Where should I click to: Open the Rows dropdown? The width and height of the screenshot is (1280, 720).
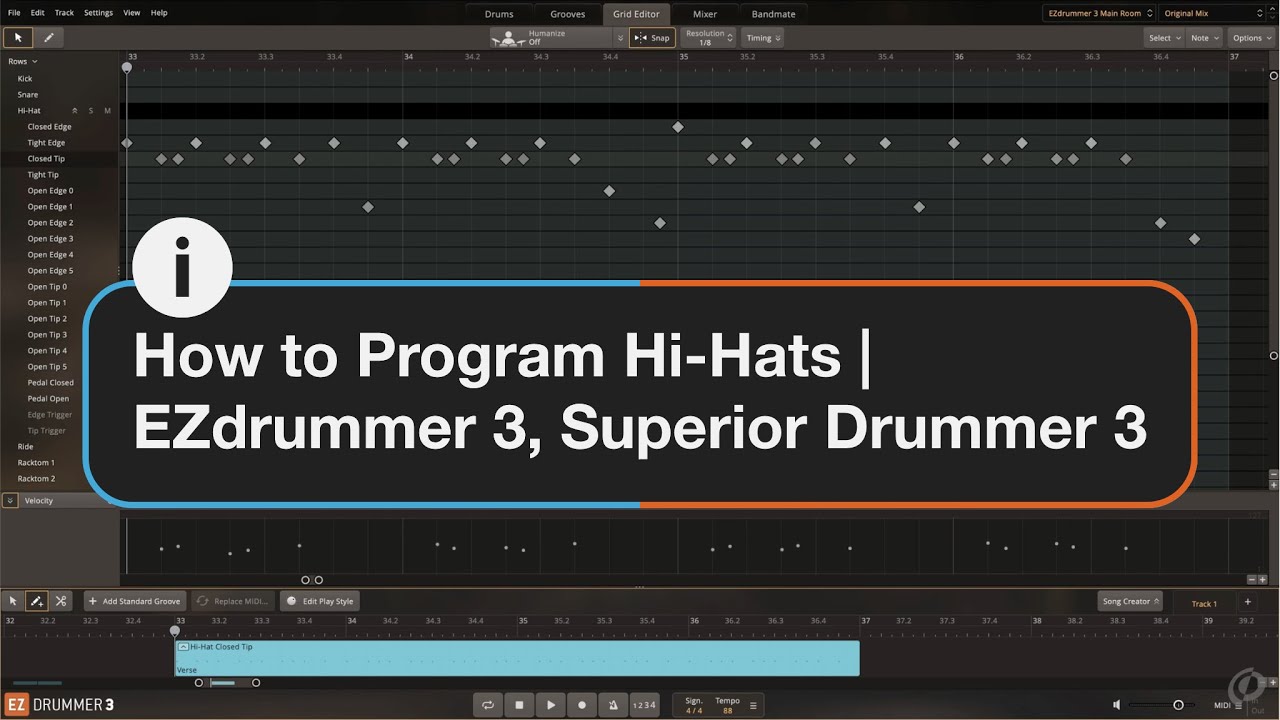(23, 61)
